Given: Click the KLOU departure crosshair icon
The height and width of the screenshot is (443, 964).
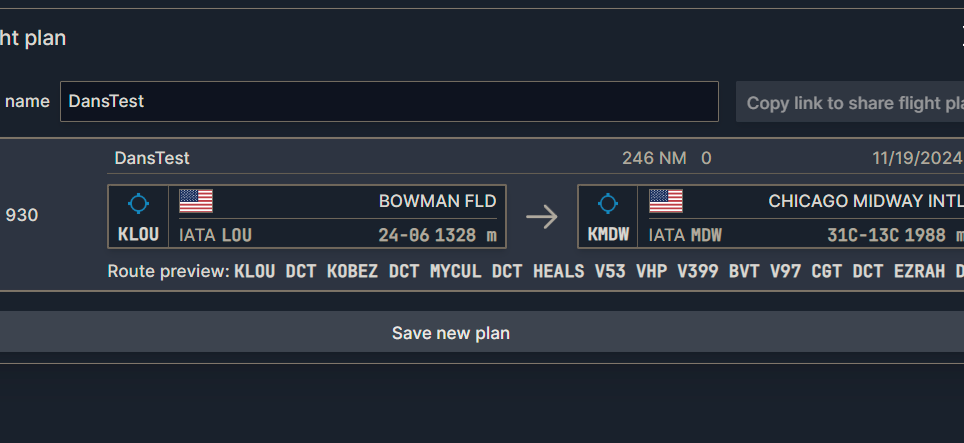Looking at the screenshot, I should [x=138, y=204].
